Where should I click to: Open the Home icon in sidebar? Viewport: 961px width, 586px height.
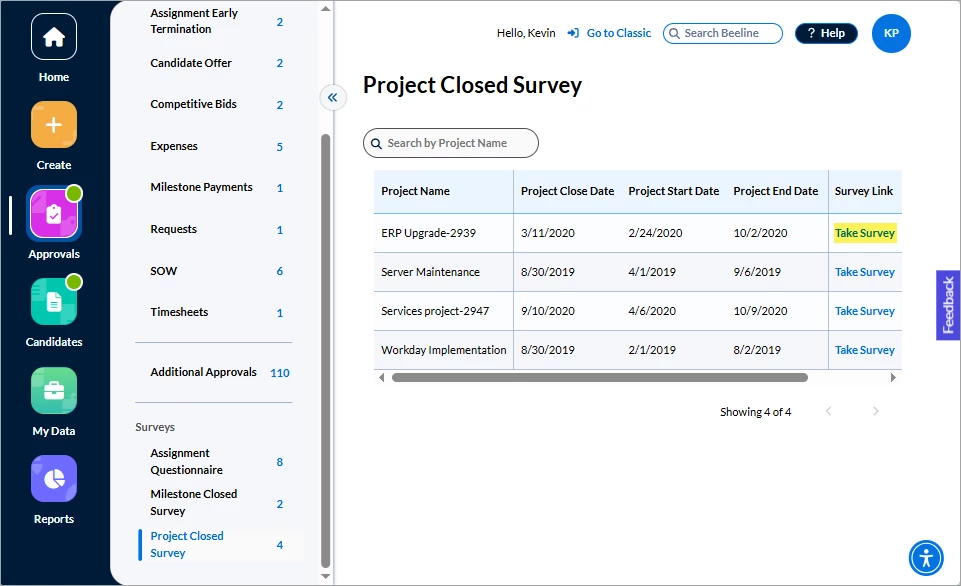click(x=54, y=37)
